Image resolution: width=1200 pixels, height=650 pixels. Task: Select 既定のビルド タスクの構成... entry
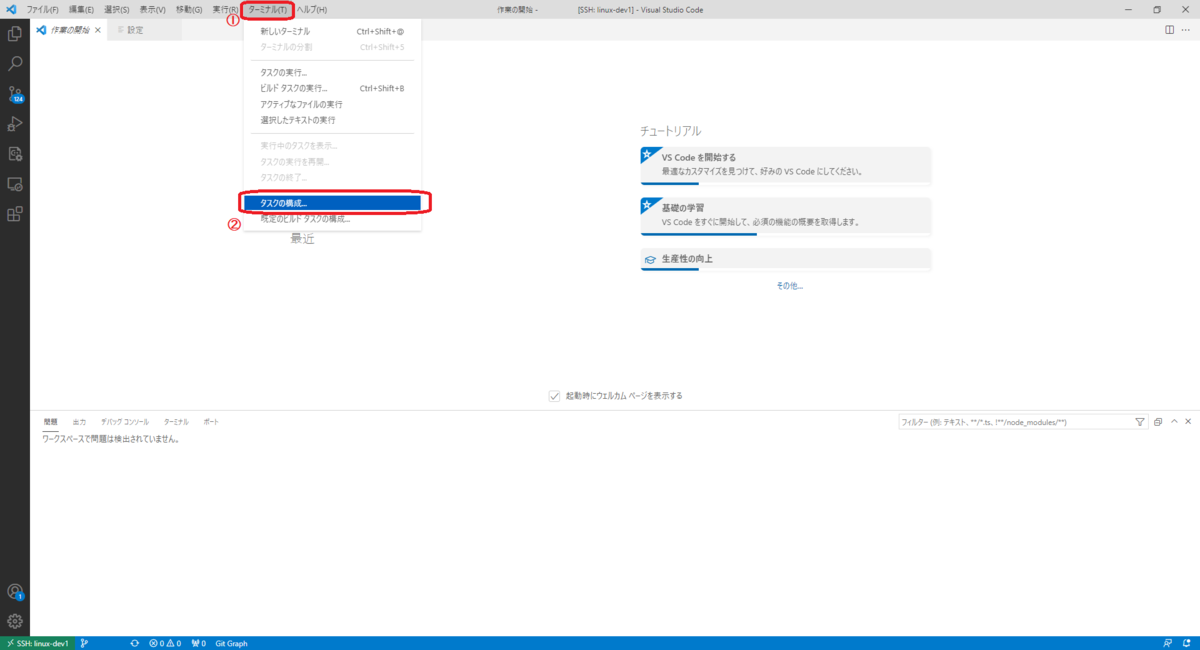point(332,218)
